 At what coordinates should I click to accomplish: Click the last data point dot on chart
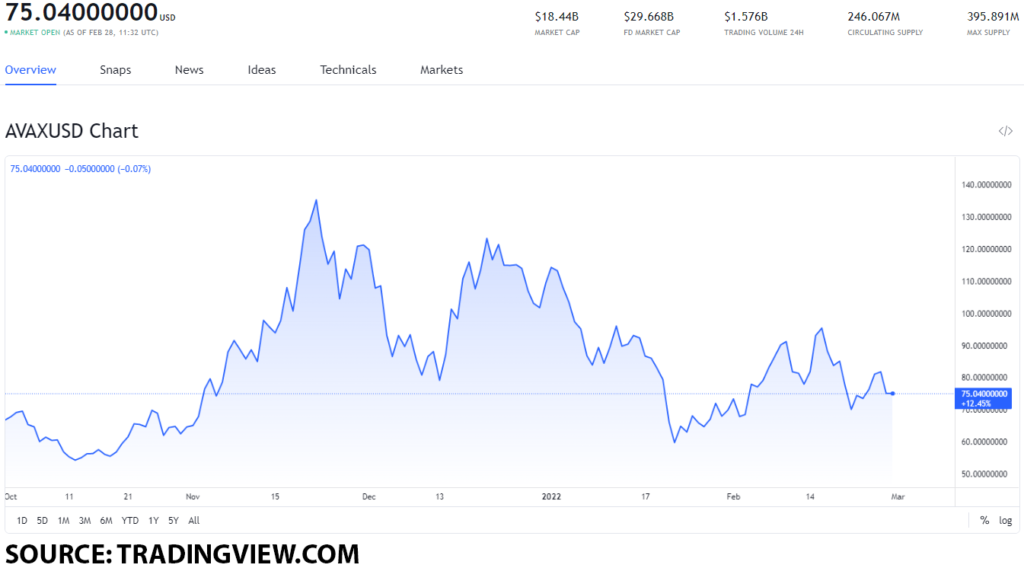tap(893, 393)
